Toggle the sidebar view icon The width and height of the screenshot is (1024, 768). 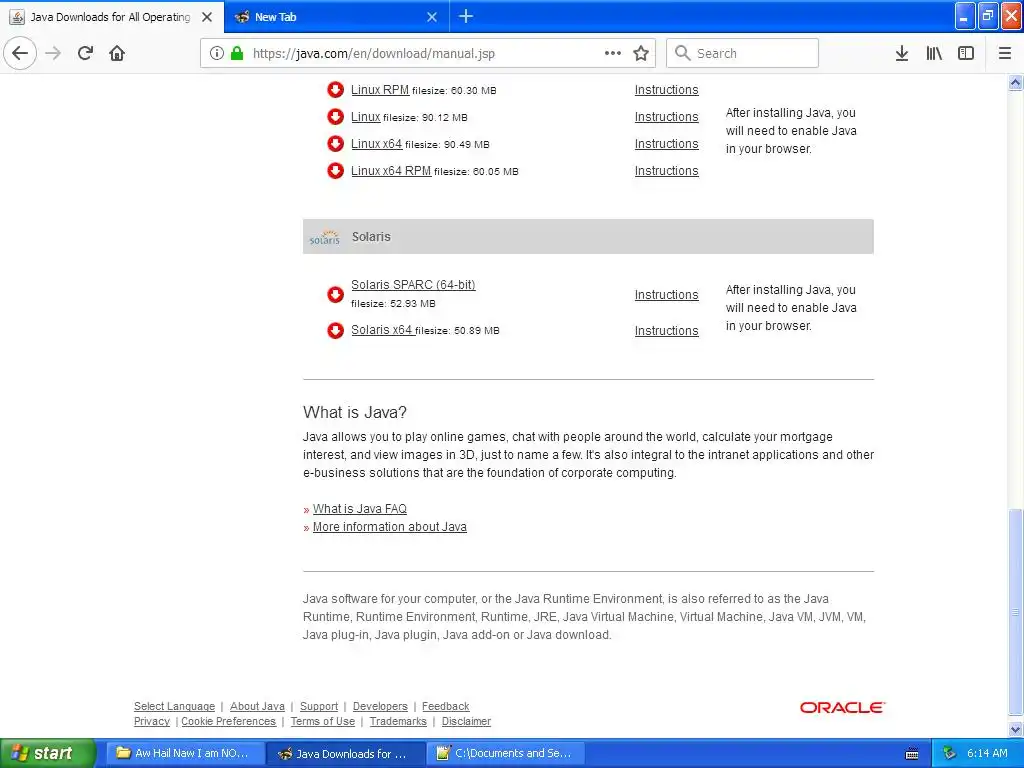(x=966, y=53)
